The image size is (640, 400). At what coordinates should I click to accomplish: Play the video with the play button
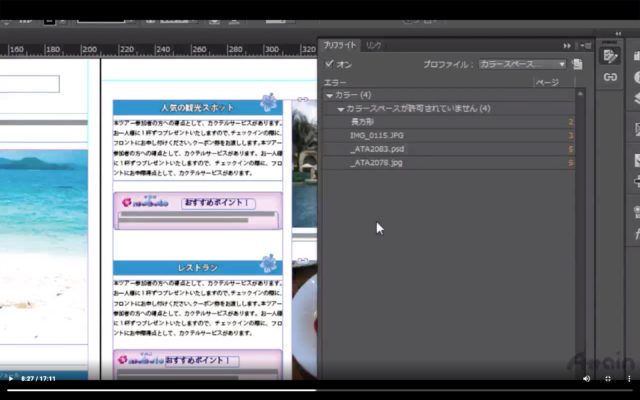coord(11,379)
